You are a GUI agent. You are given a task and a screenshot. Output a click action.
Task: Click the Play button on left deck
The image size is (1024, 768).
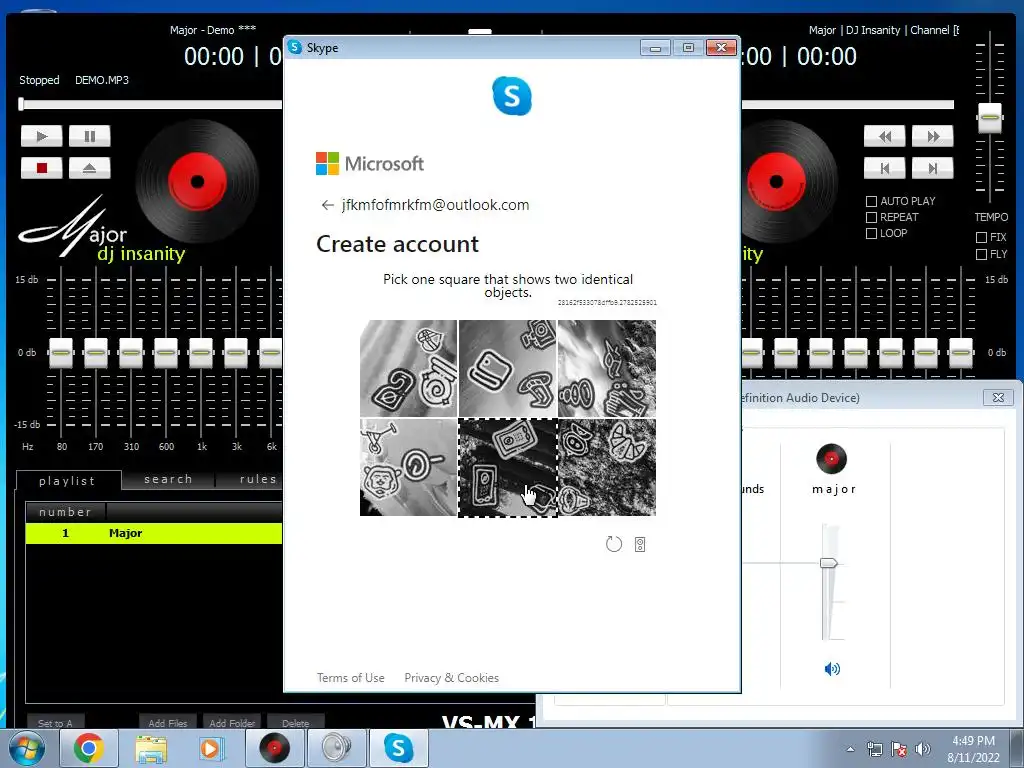41,136
